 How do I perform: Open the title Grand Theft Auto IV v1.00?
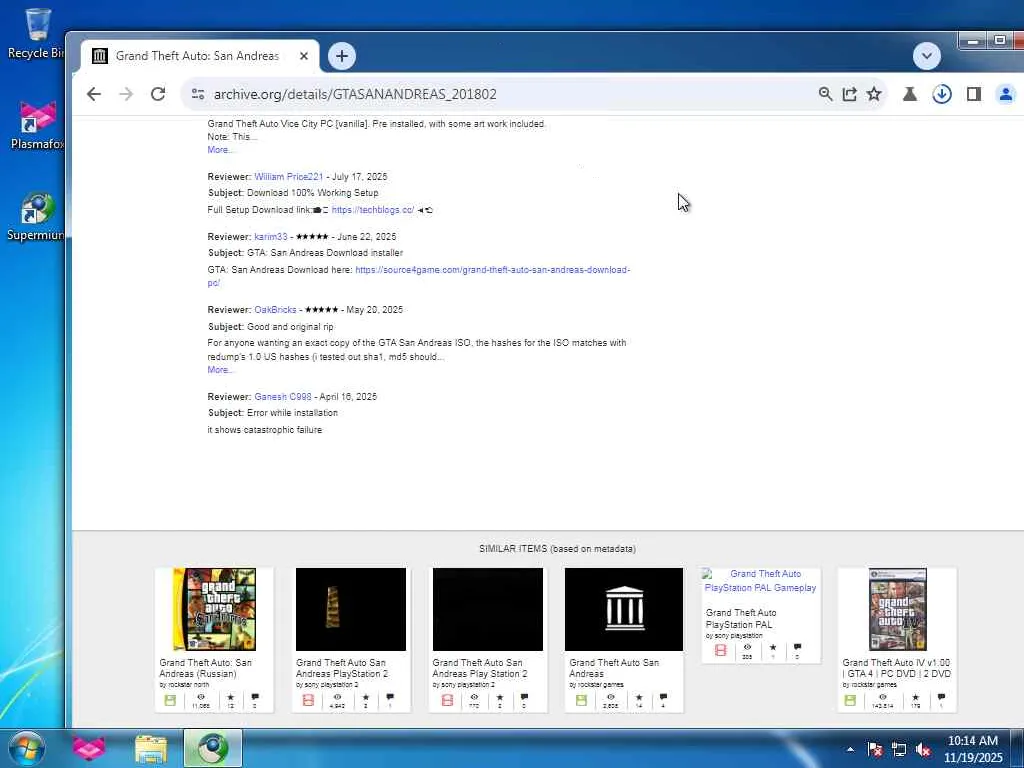[x=896, y=668]
